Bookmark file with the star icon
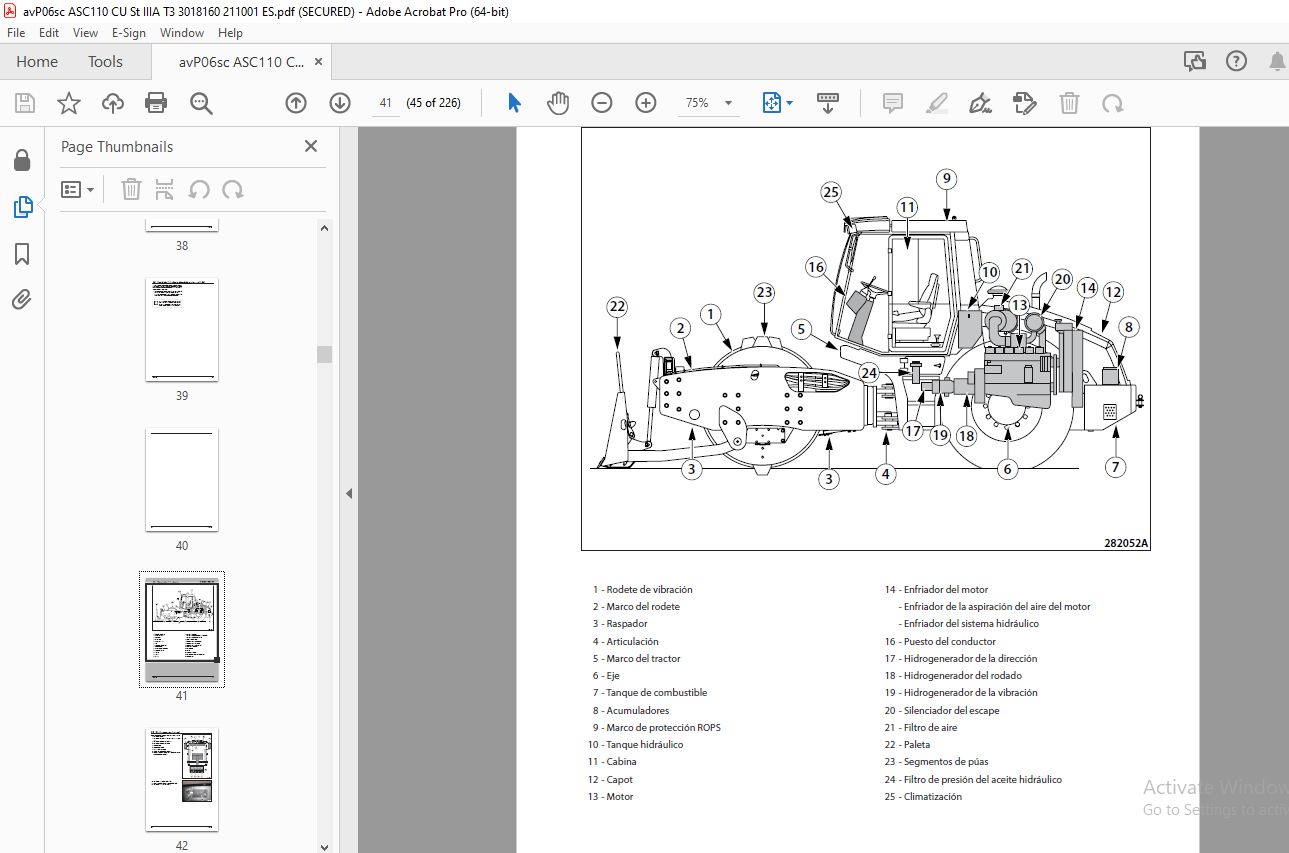The width and height of the screenshot is (1289, 853). point(68,103)
